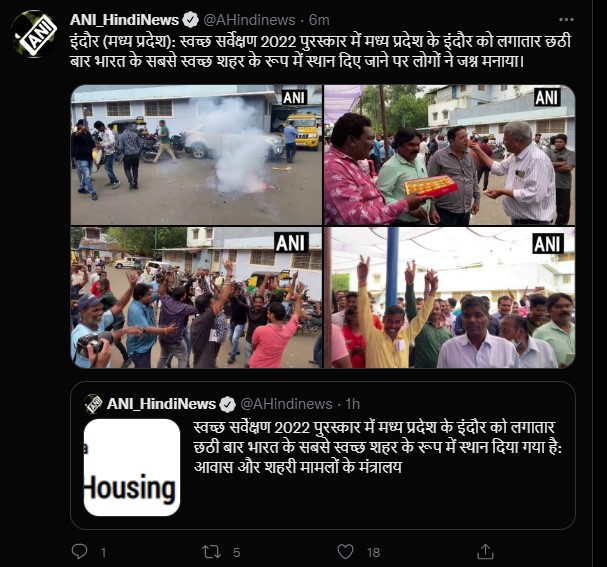This screenshot has height=567, width=607.
Task: Click quoted tweet's ANI_HindiNews name
Action: 161,404
